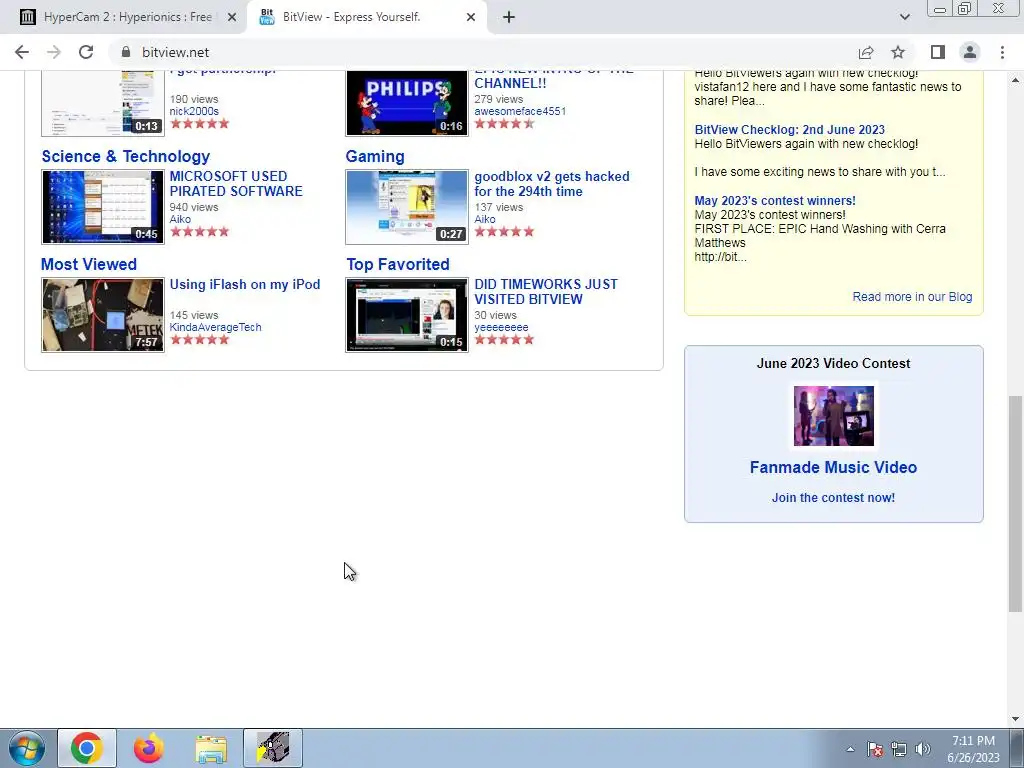Open the Gaming category heading
The image size is (1024, 768).
tap(375, 156)
